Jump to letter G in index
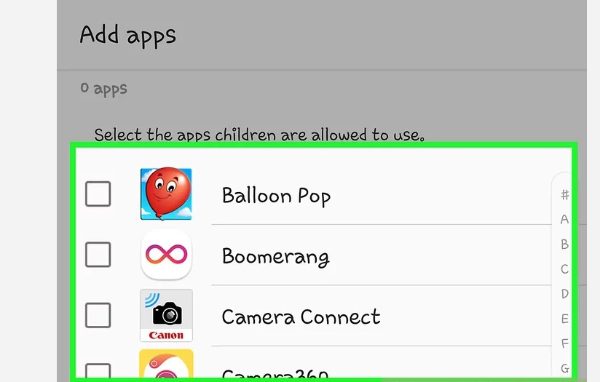This screenshot has width=600, height=382. (564, 368)
